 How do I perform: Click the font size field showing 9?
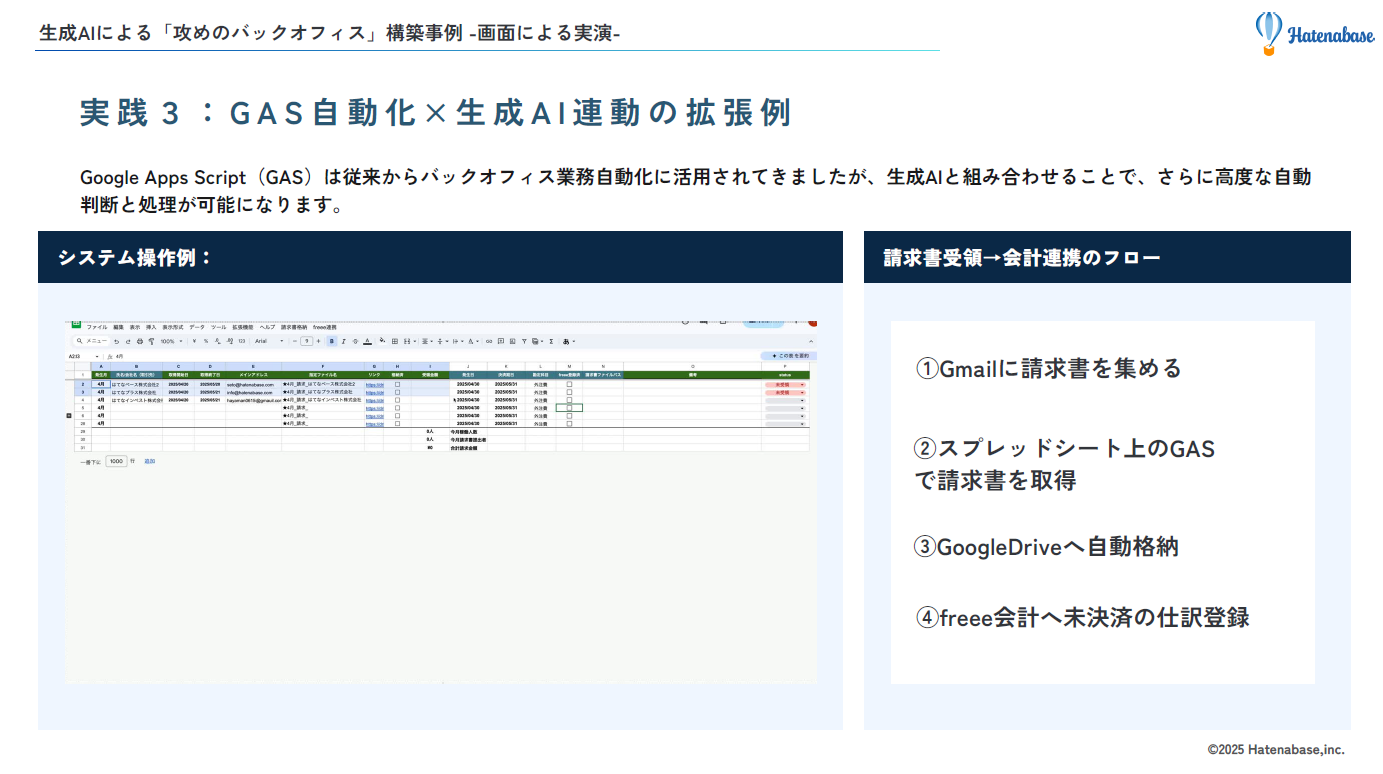[307, 341]
